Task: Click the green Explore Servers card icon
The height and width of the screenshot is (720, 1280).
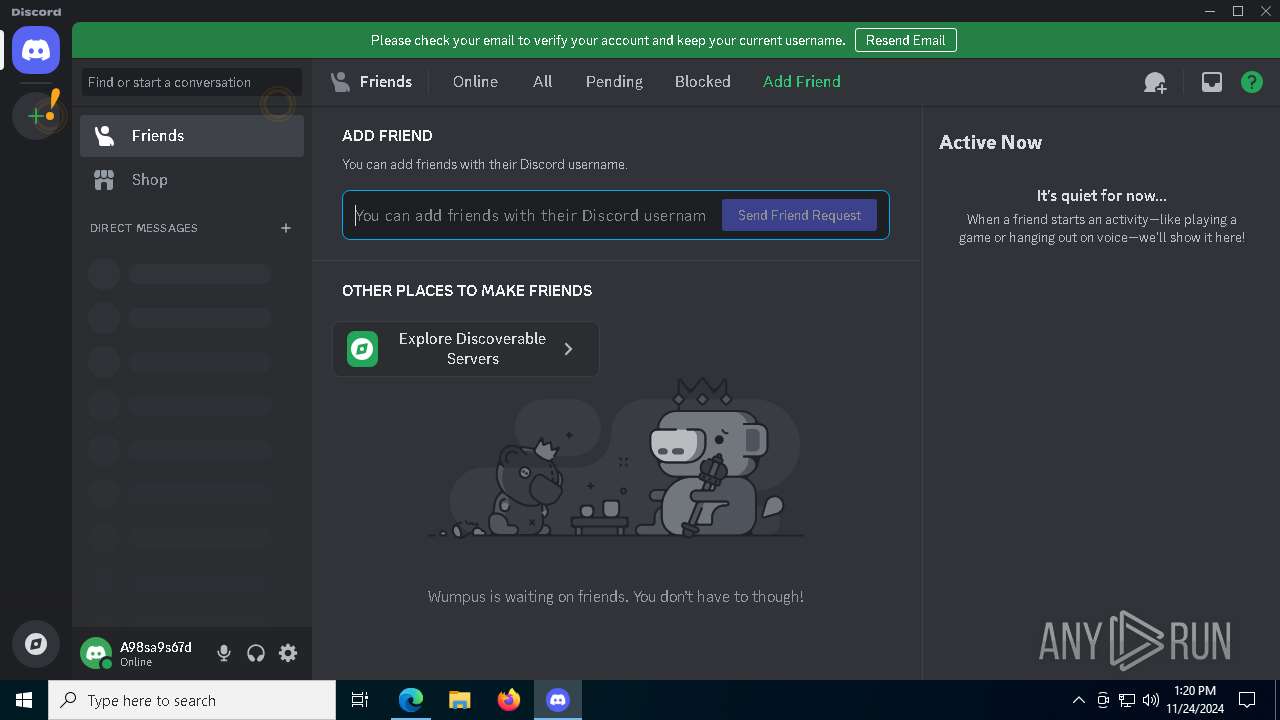Action: click(x=362, y=349)
